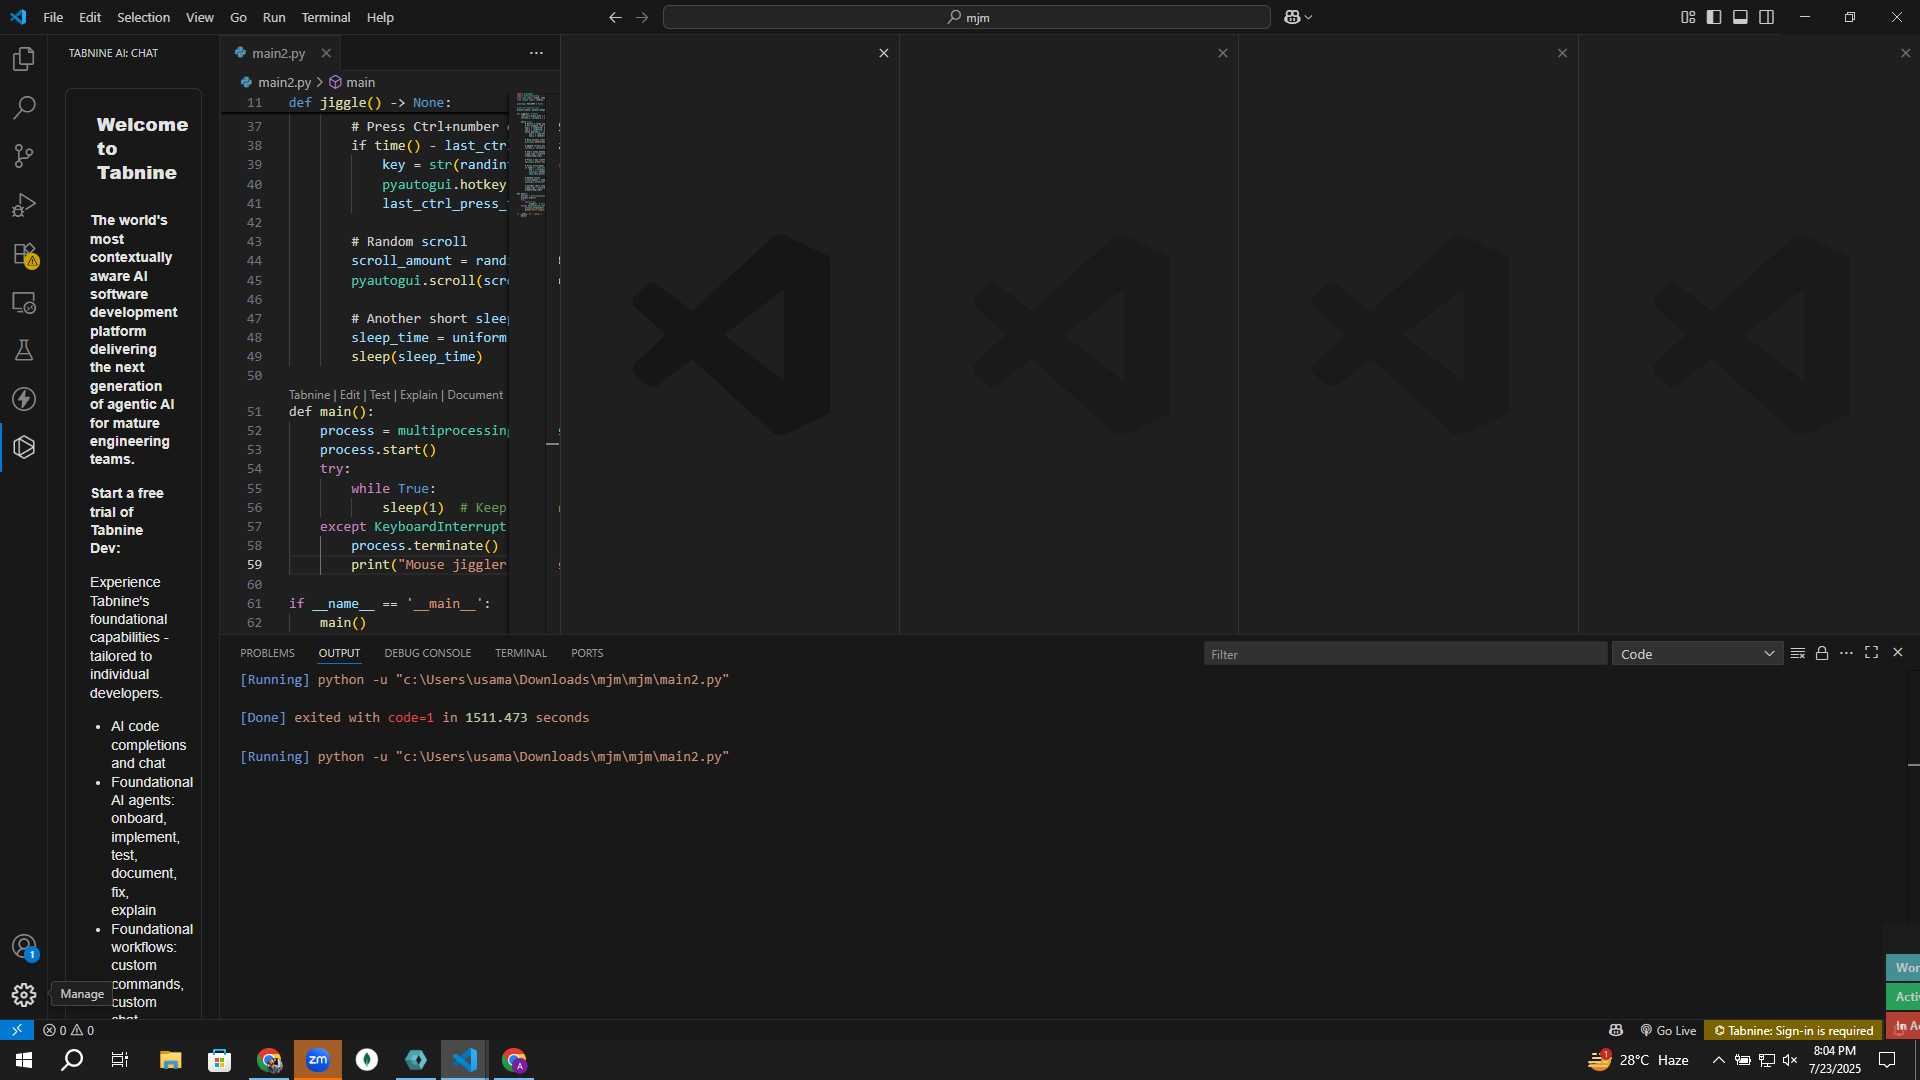The image size is (1920, 1080).
Task: Click the Tabnine Explain code lens
Action: click(418, 395)
